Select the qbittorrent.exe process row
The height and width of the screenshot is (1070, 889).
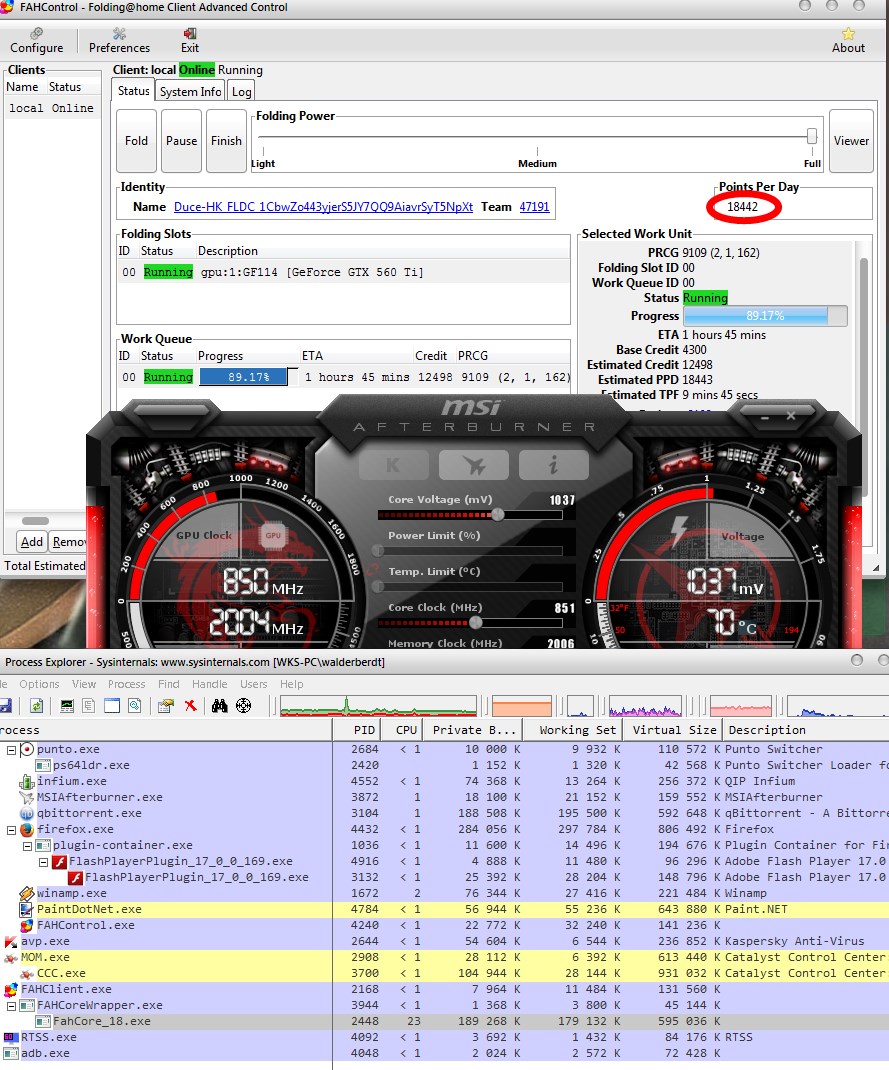pyautogui.click(x=444, y=813)
